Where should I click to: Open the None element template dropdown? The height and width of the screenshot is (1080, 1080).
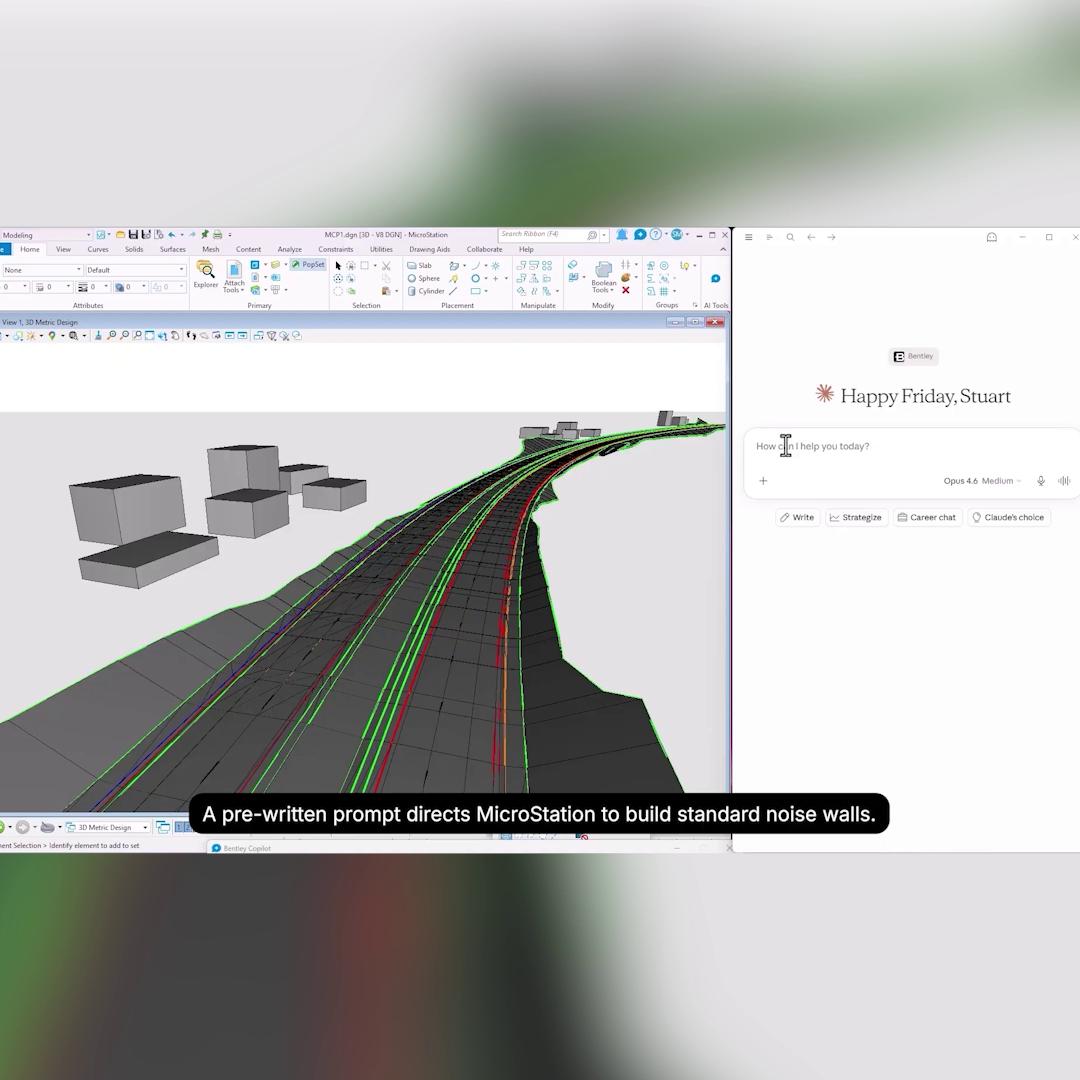(x=41, y=270)
